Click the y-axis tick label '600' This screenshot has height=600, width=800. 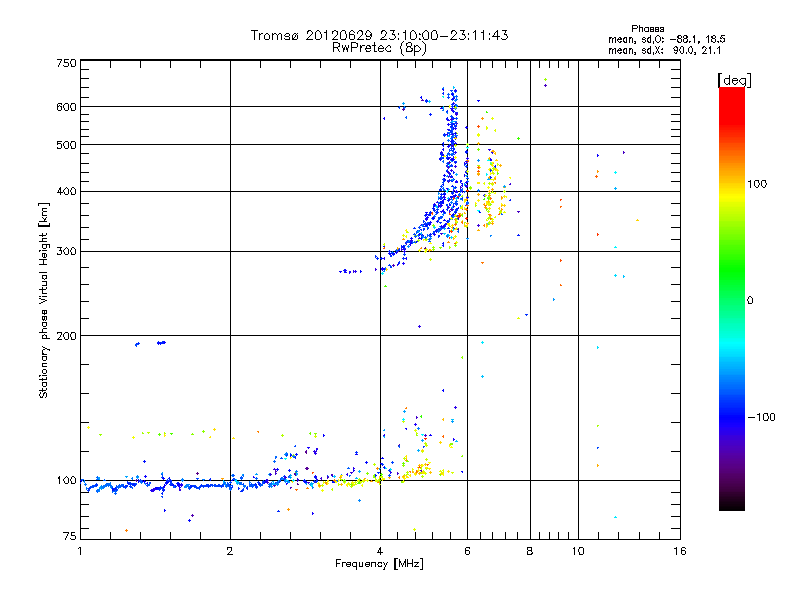(x=67, y=107)
